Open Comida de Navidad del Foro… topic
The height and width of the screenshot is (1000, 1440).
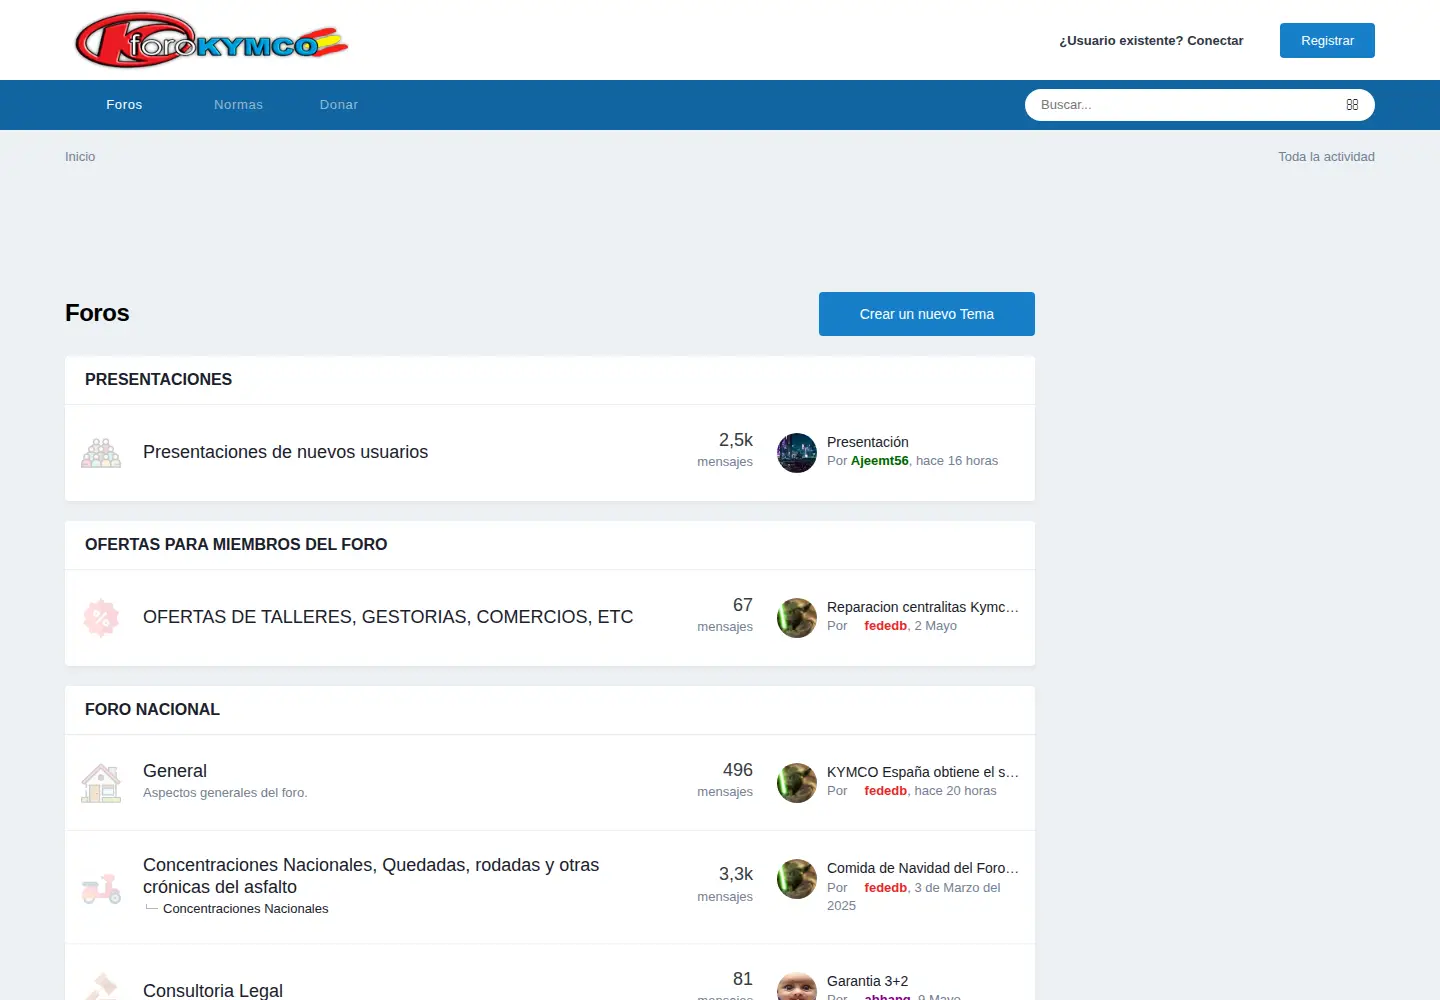(923, 868)
